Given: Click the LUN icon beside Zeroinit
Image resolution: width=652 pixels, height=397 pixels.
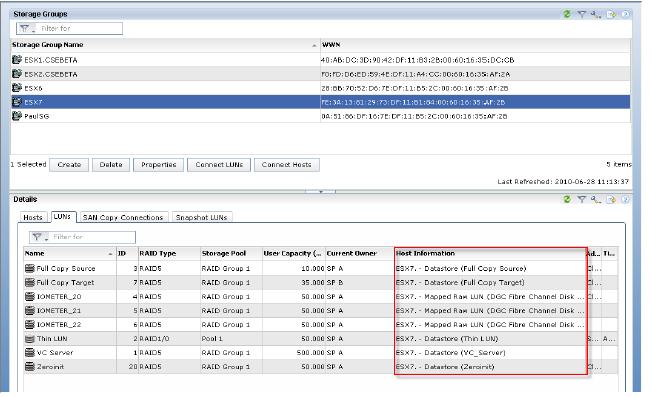Looking at the screenshot, I should click(x=30, y=367).
